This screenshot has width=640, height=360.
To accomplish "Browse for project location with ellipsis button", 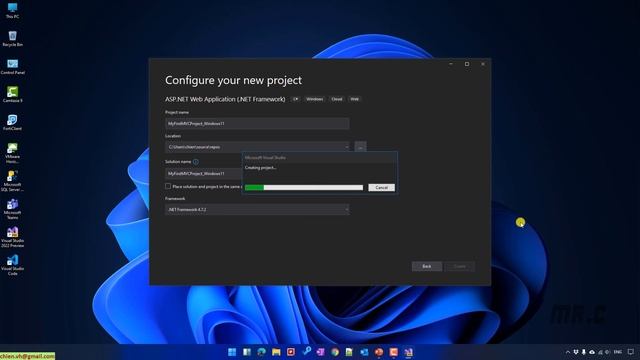I will (360, 147).
